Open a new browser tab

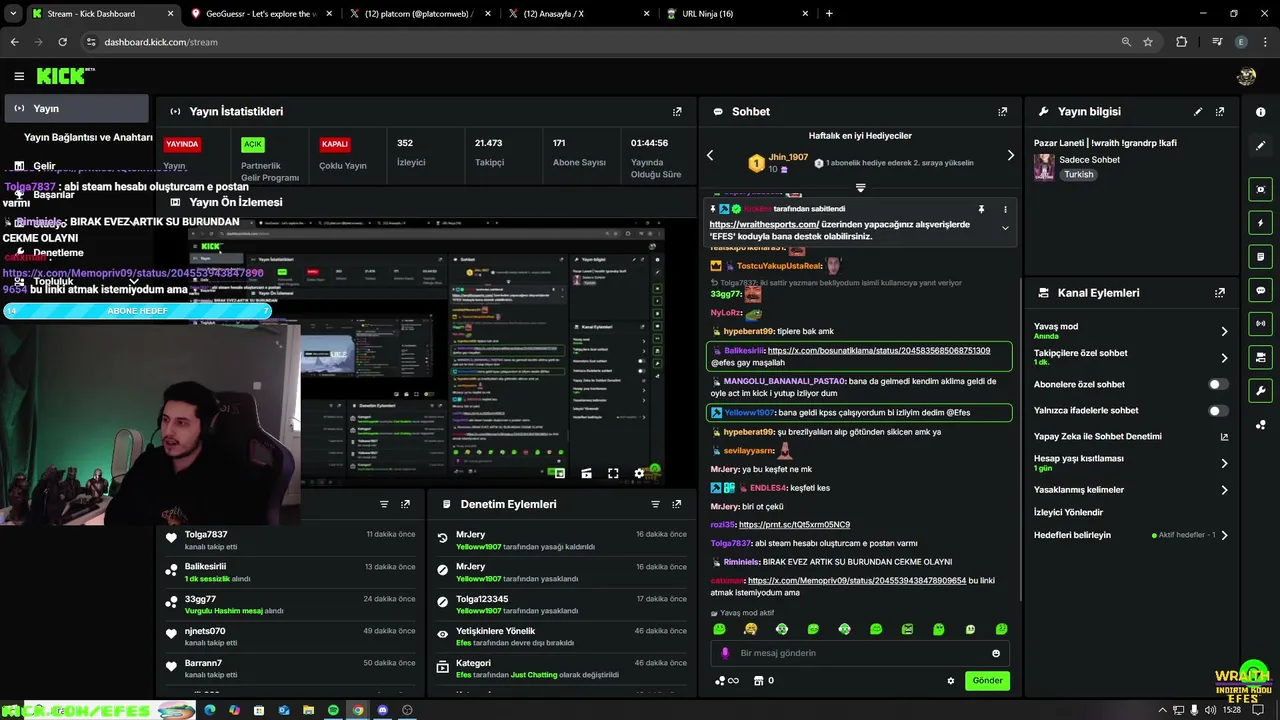pos(829,14)
